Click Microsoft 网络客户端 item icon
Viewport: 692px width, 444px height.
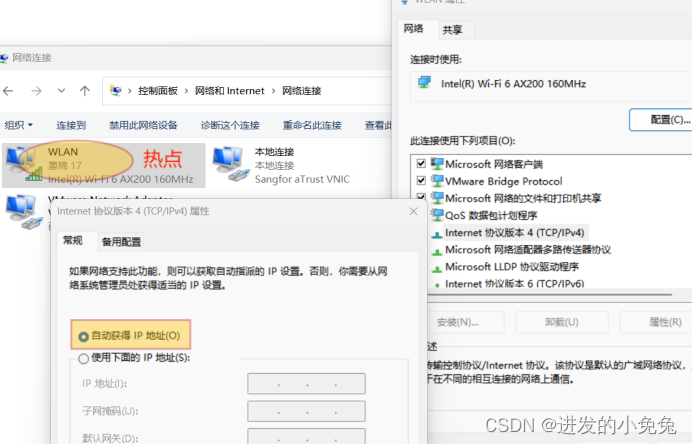point(437,164)
